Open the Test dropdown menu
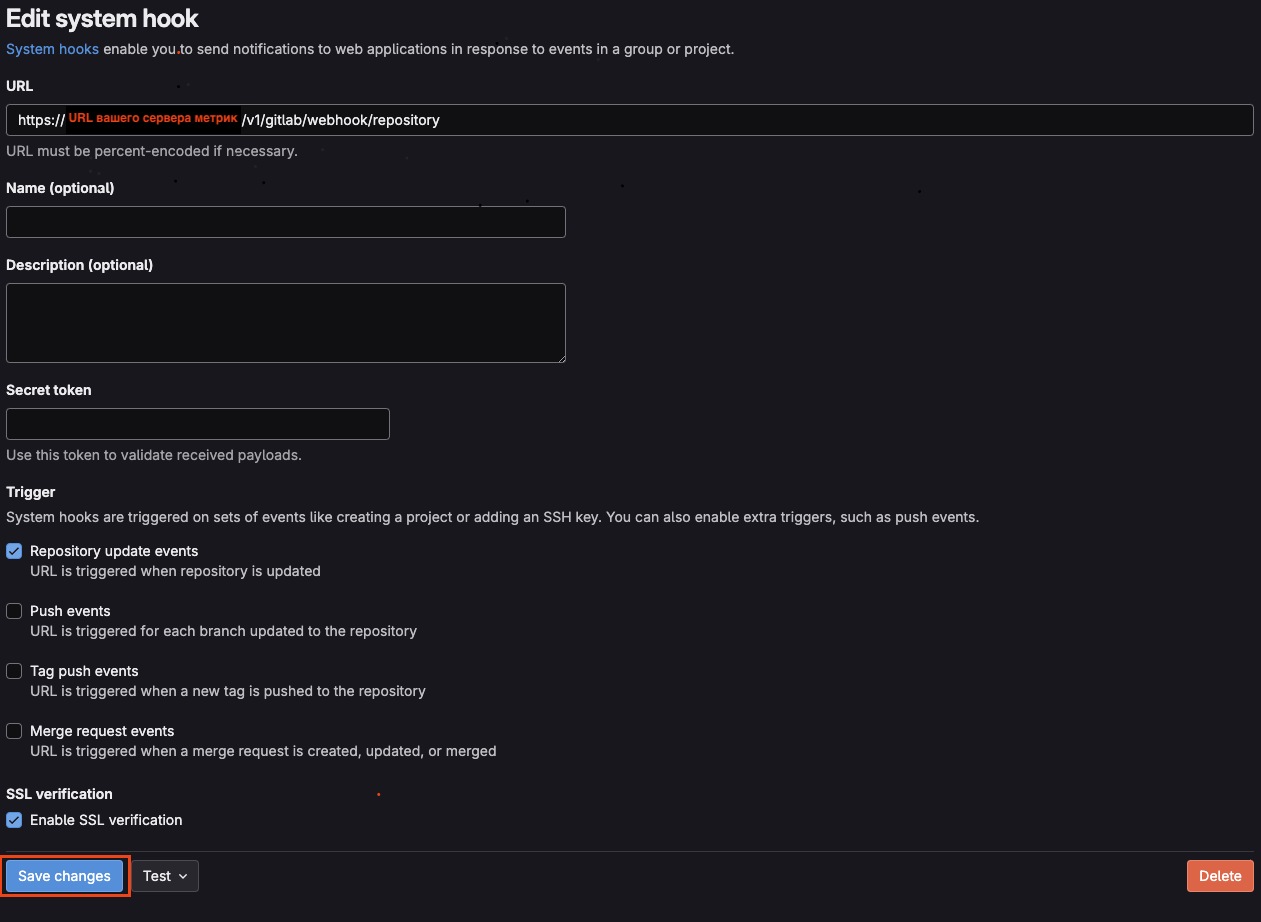1261x922 pixels. tap(165, 876)
